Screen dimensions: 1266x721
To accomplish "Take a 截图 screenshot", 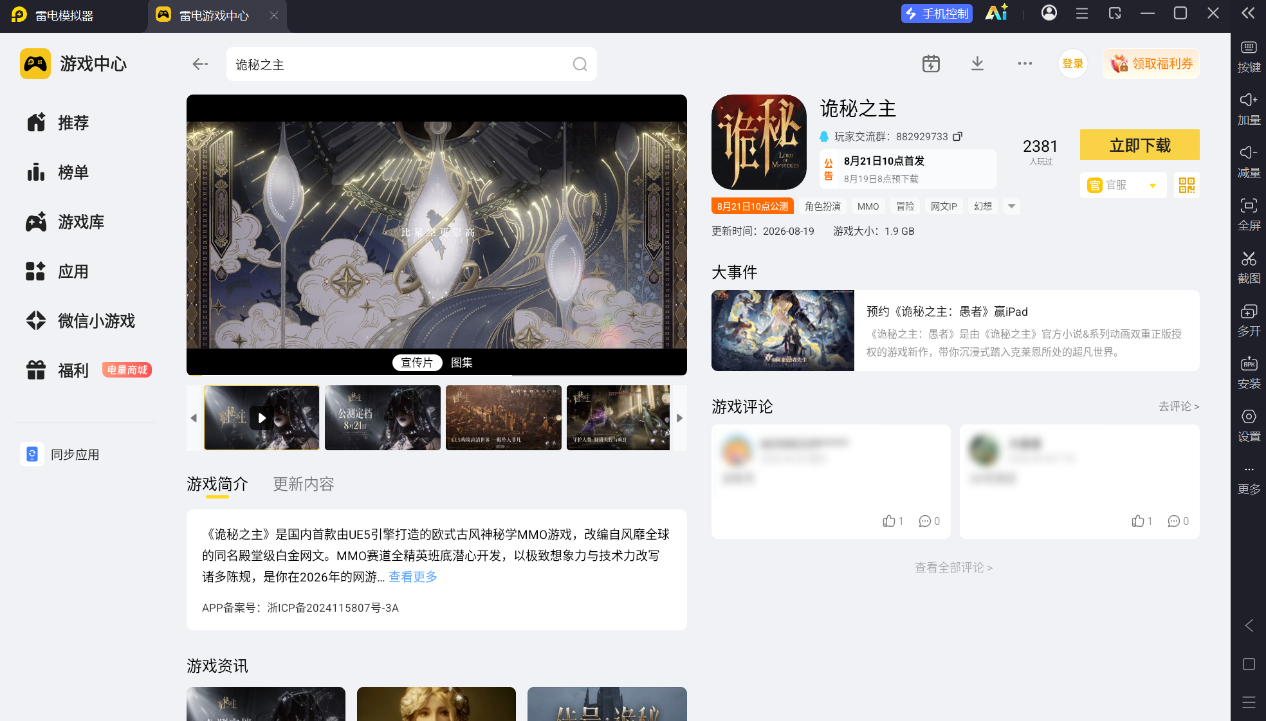I will point(1249,267).
